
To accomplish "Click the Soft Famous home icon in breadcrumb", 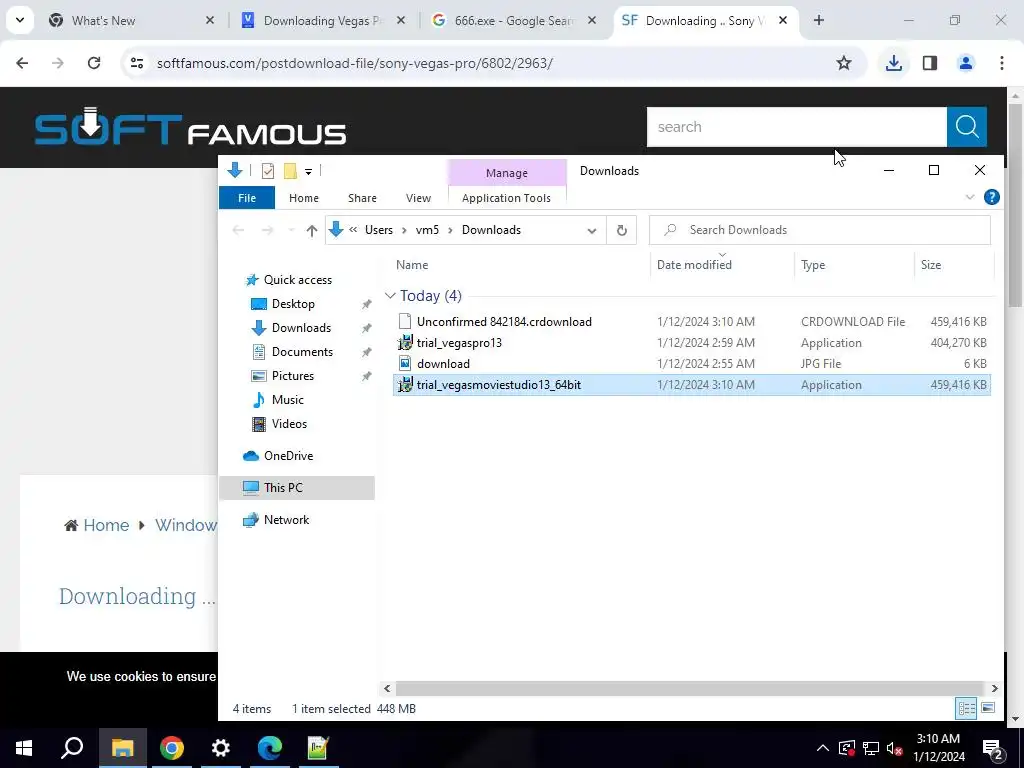I will (x=71, y=525).
